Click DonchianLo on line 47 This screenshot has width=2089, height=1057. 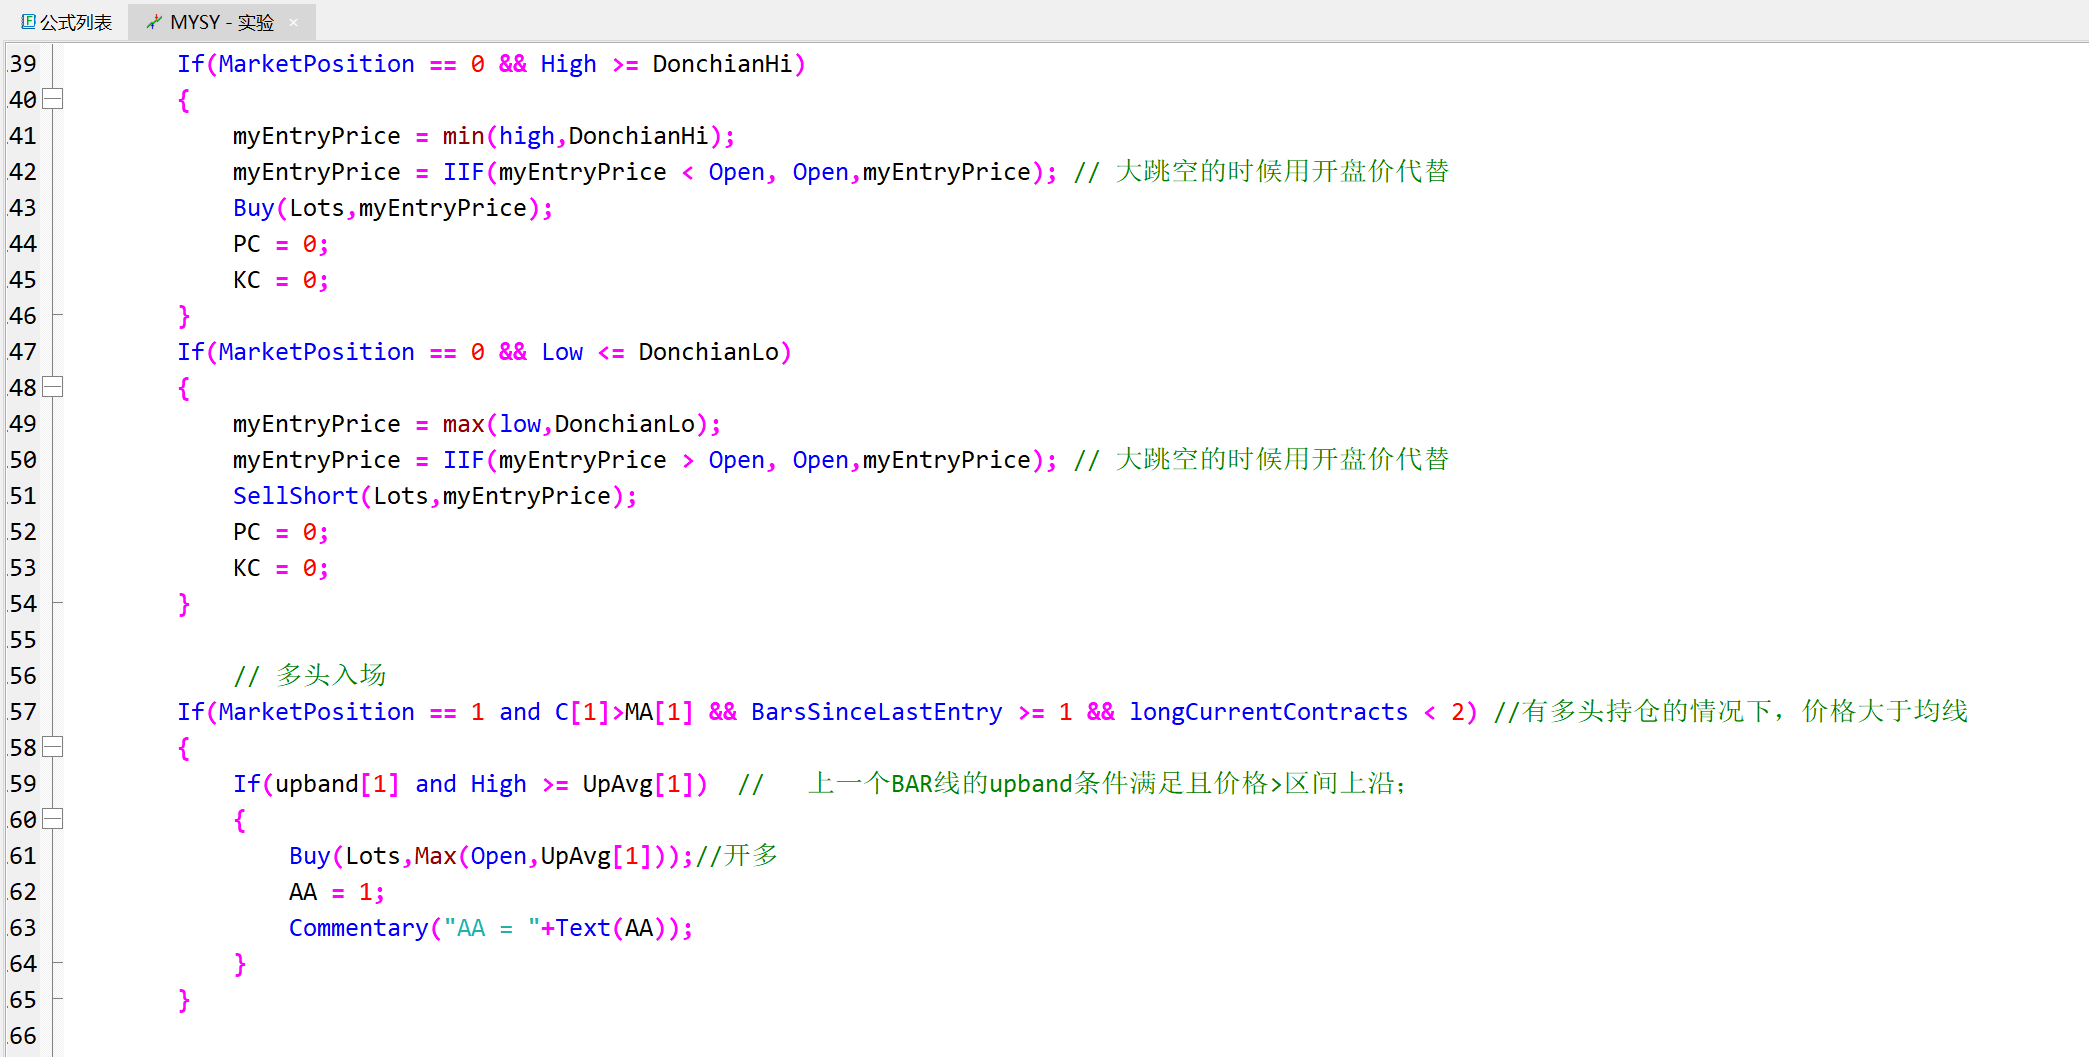[708, 352]
